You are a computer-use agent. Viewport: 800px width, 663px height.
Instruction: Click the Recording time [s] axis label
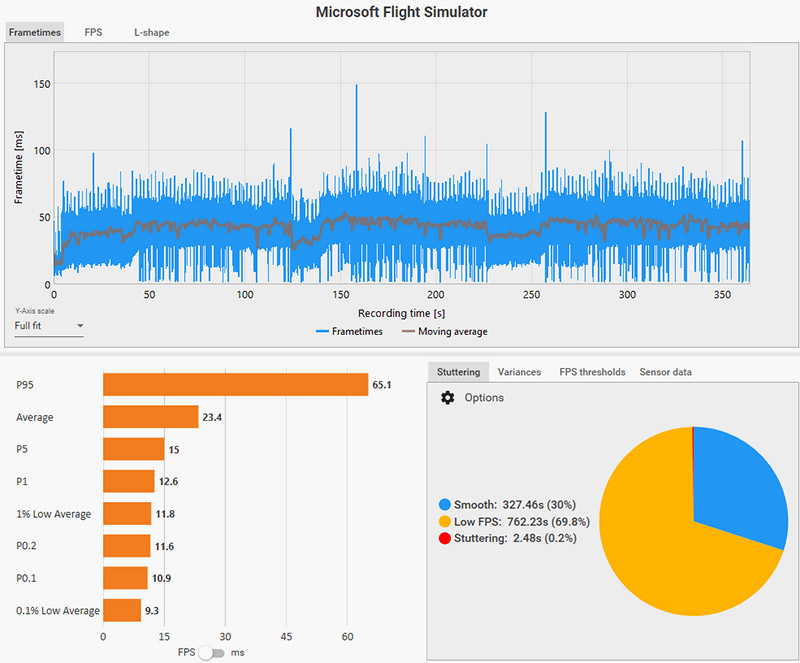pyautogui.click(x=402, y=313)
